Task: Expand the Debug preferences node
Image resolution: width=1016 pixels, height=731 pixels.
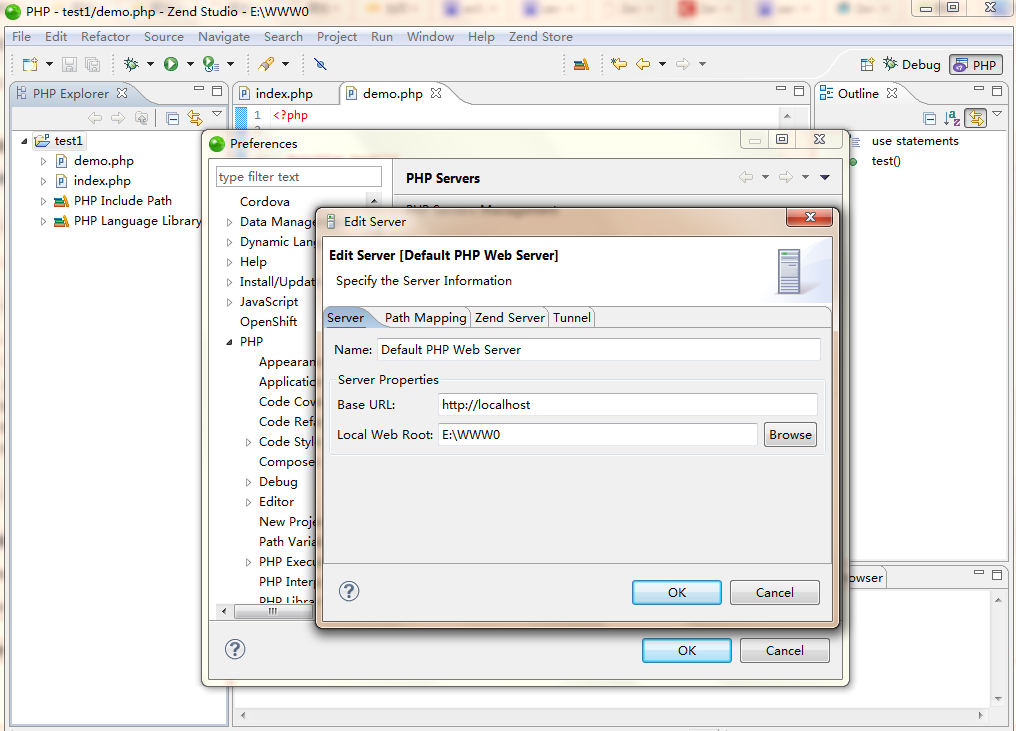Action: tap(248, 482)
